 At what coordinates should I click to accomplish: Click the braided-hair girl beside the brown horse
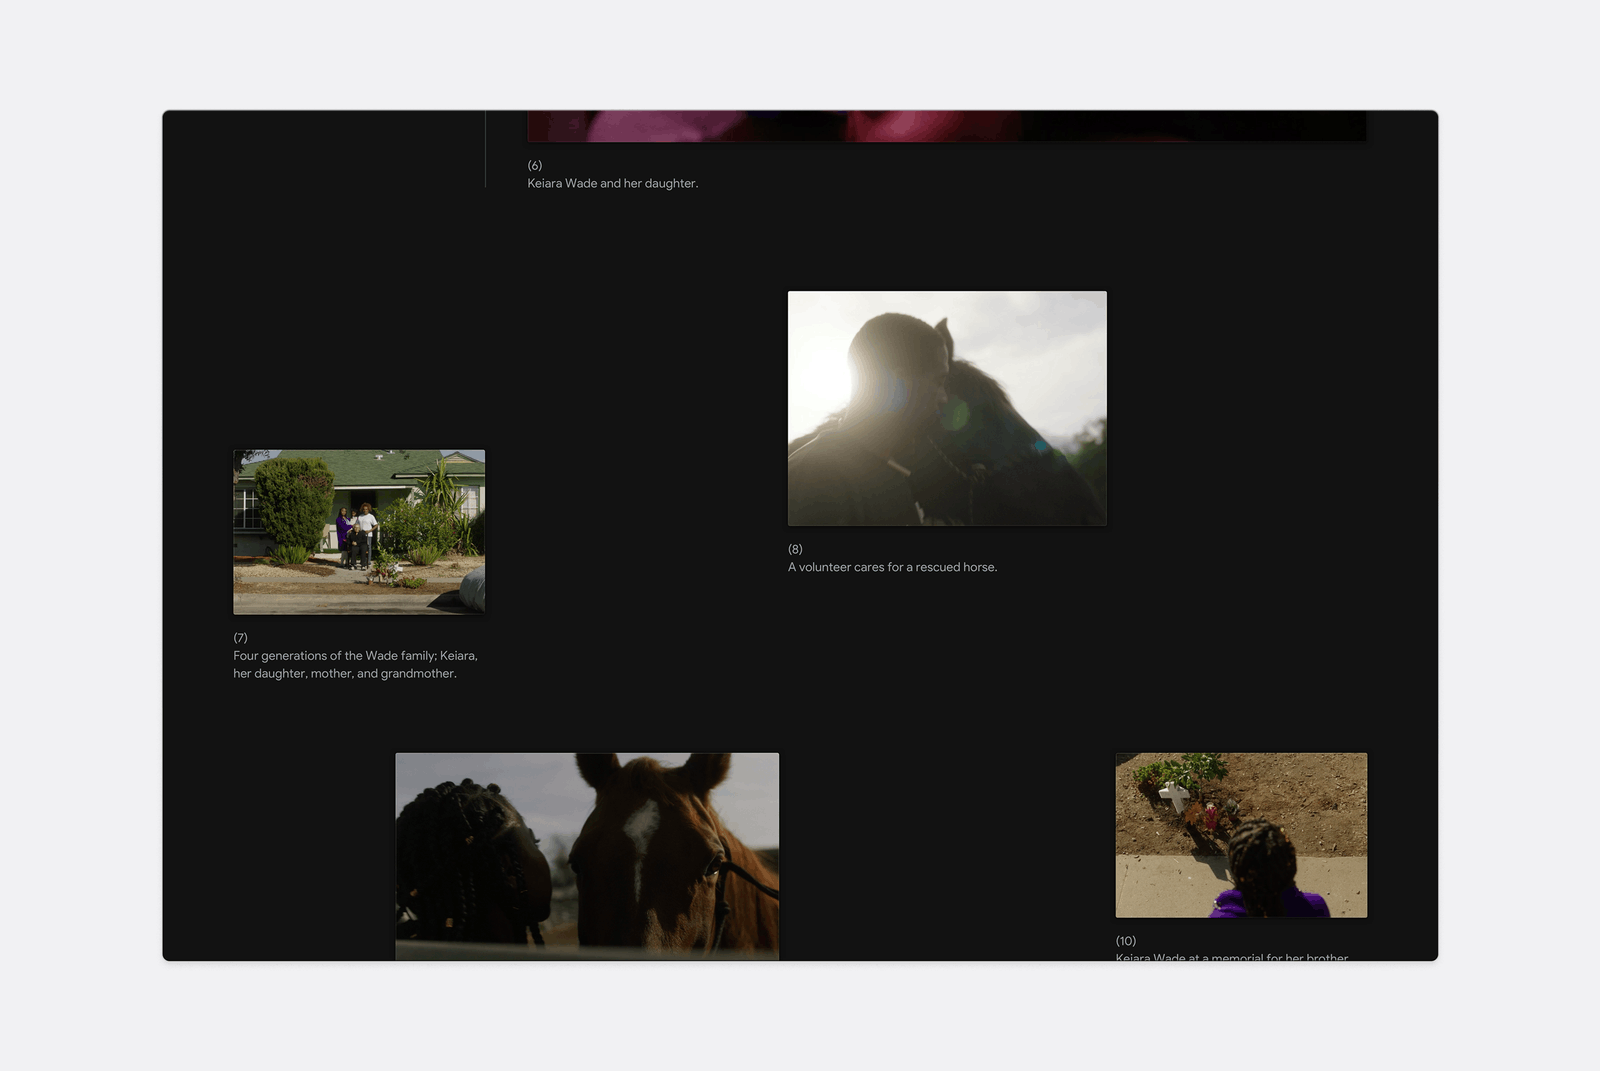point(472,860)
